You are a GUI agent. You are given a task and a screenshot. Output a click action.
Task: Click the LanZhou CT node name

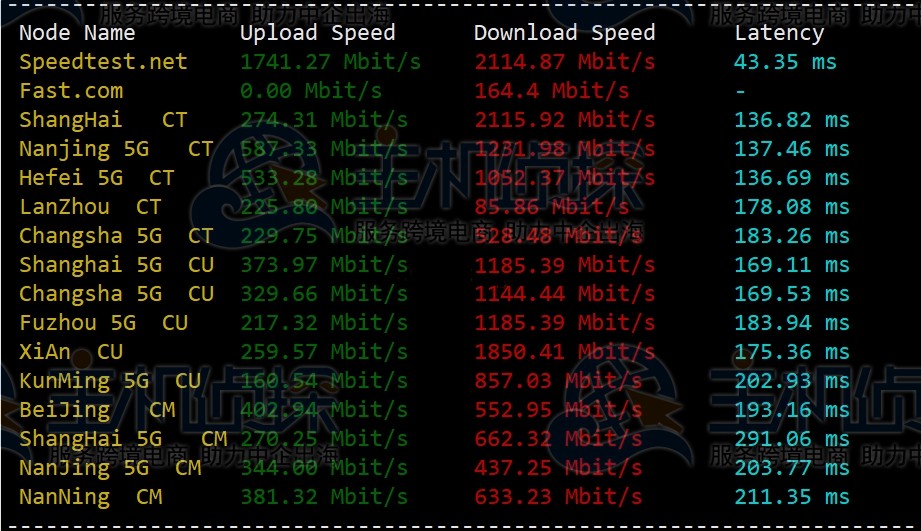point(90,207)
